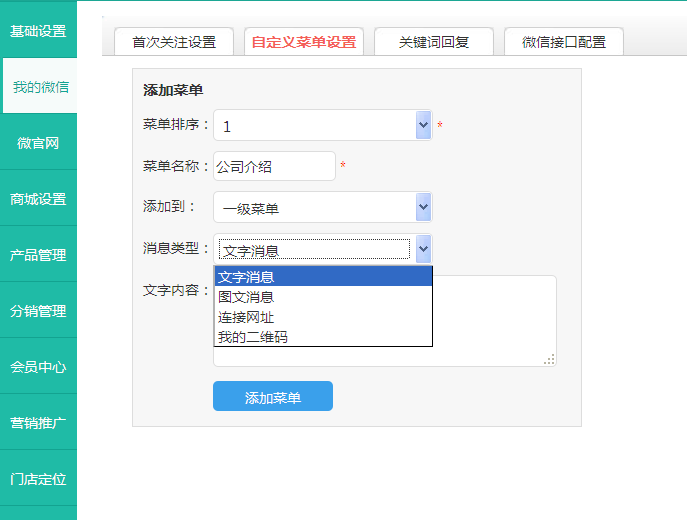Focus the 菜单名称 text field
The width and height of the screenshot is (687, 520).
coord(274,166)
